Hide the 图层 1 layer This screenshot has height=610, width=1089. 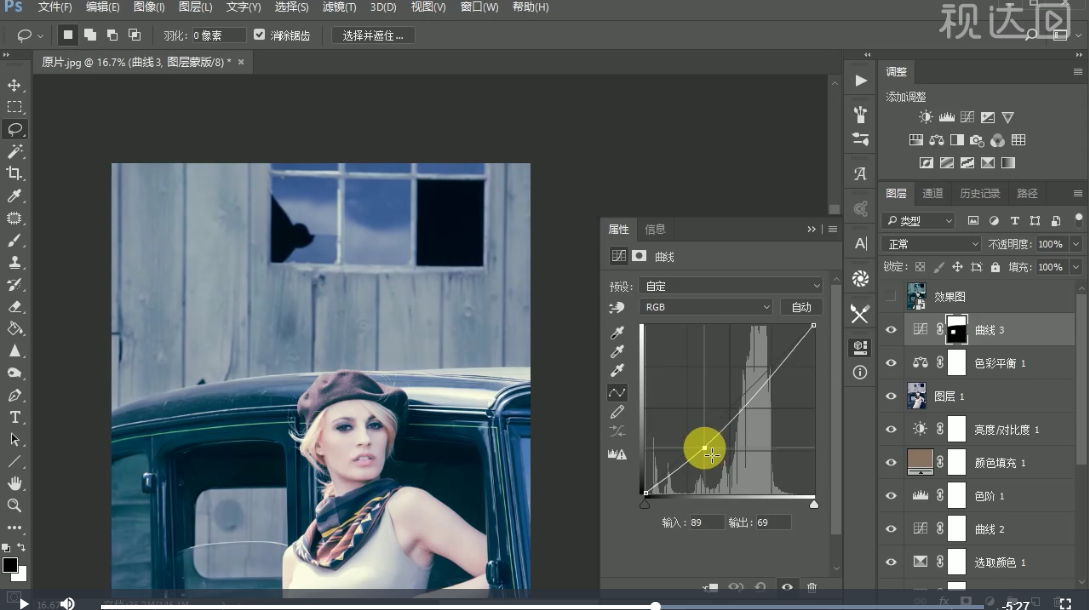(891, 396)
